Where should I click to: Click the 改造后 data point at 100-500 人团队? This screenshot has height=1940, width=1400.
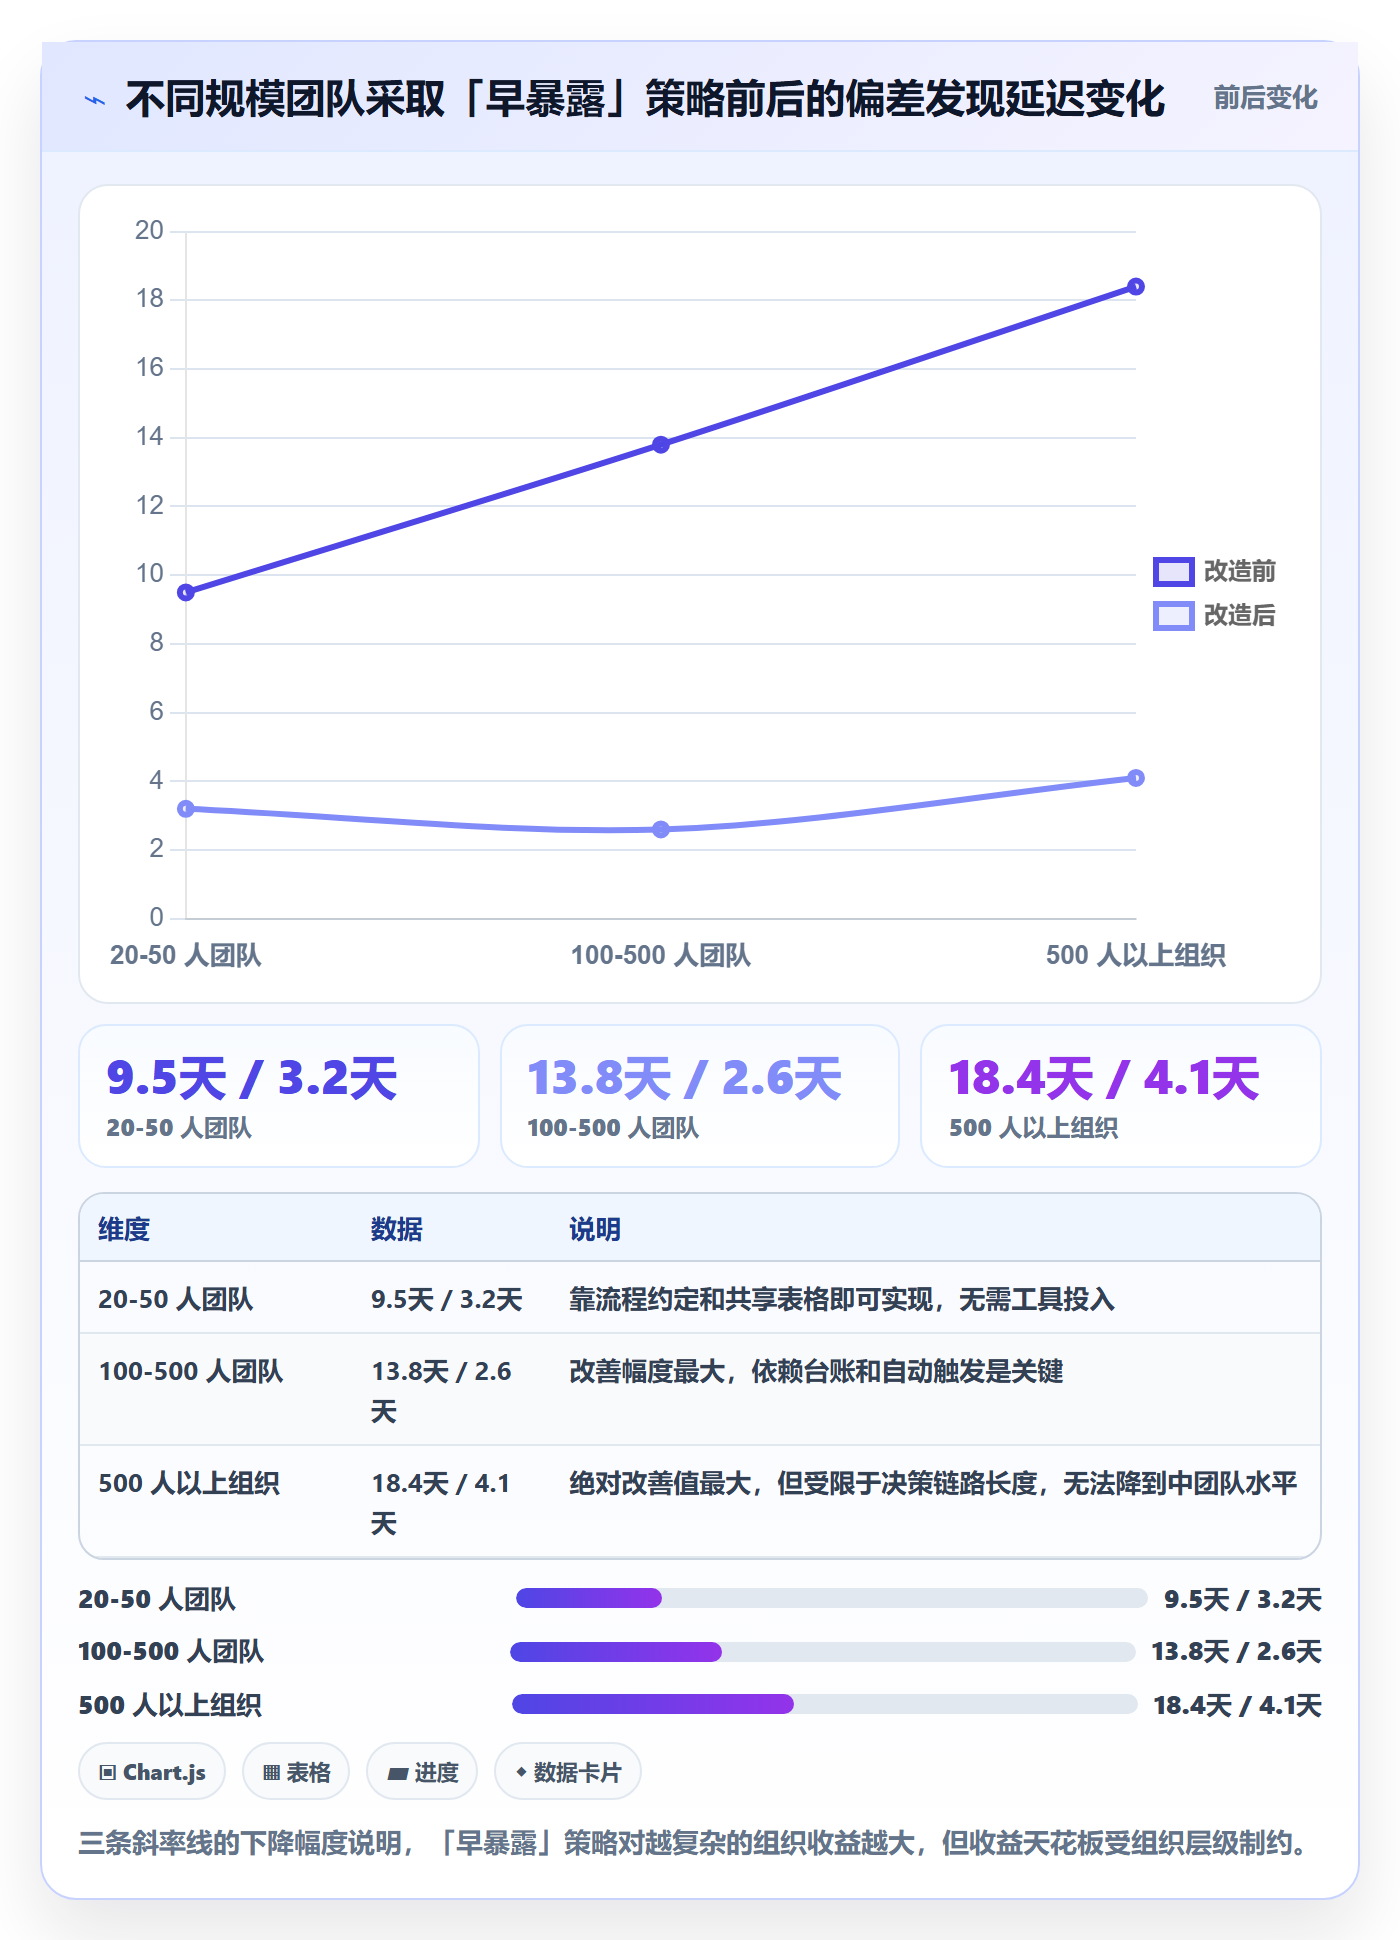click(661, 829)
